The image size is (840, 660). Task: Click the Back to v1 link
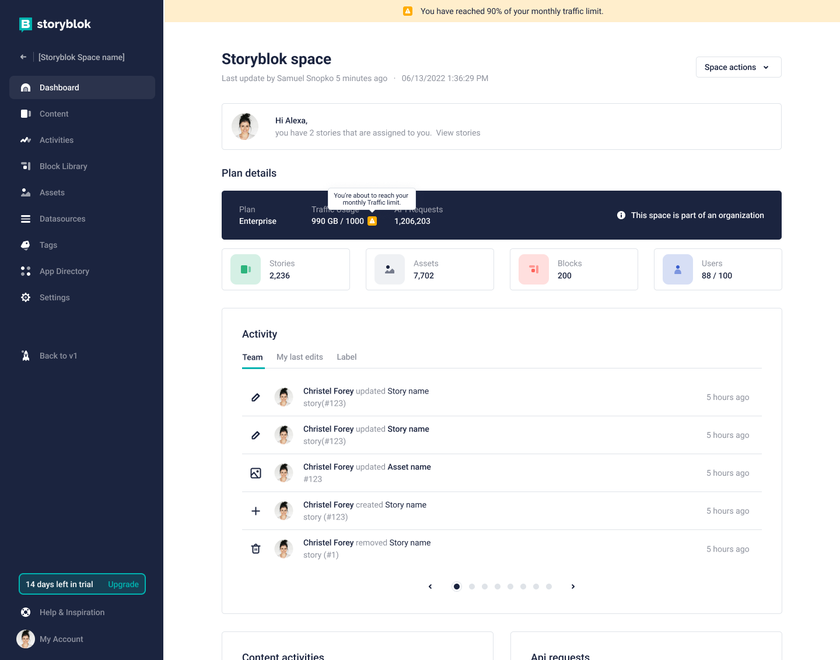[x=58, y=356]
